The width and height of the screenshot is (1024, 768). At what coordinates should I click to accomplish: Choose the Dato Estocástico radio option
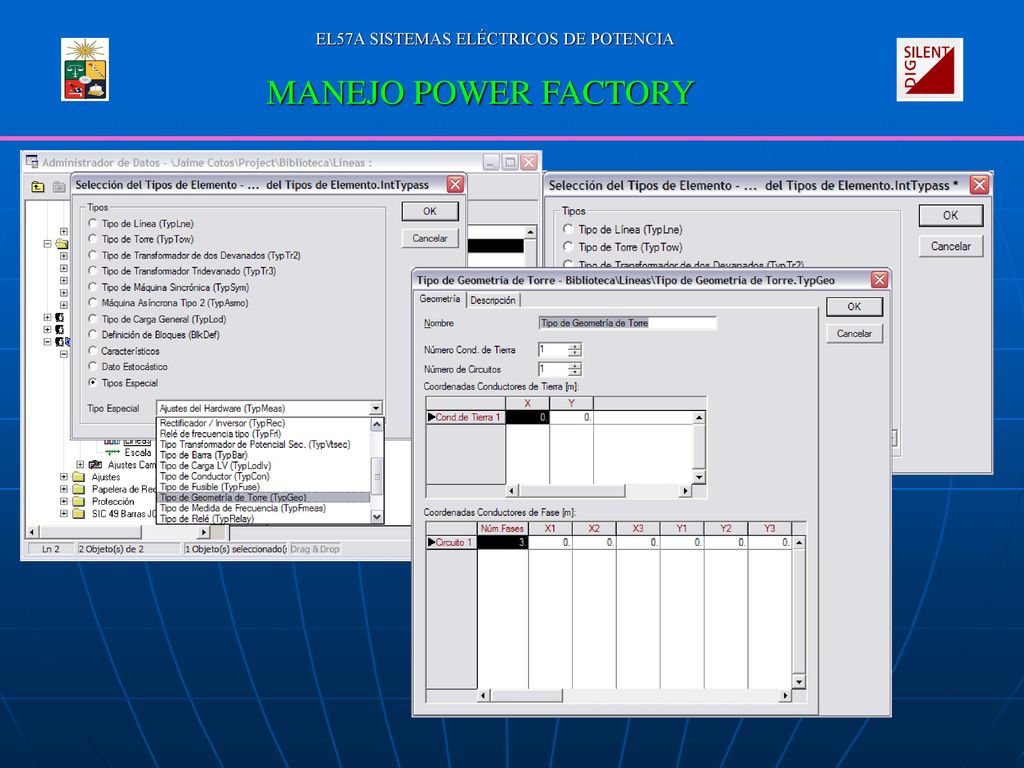click(93, 367)
